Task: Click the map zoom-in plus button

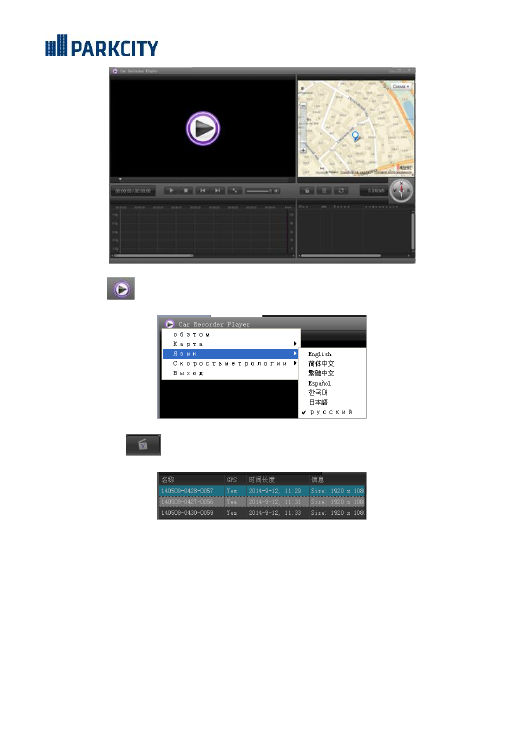Action: pyautogui.click(x=303, y=150)
